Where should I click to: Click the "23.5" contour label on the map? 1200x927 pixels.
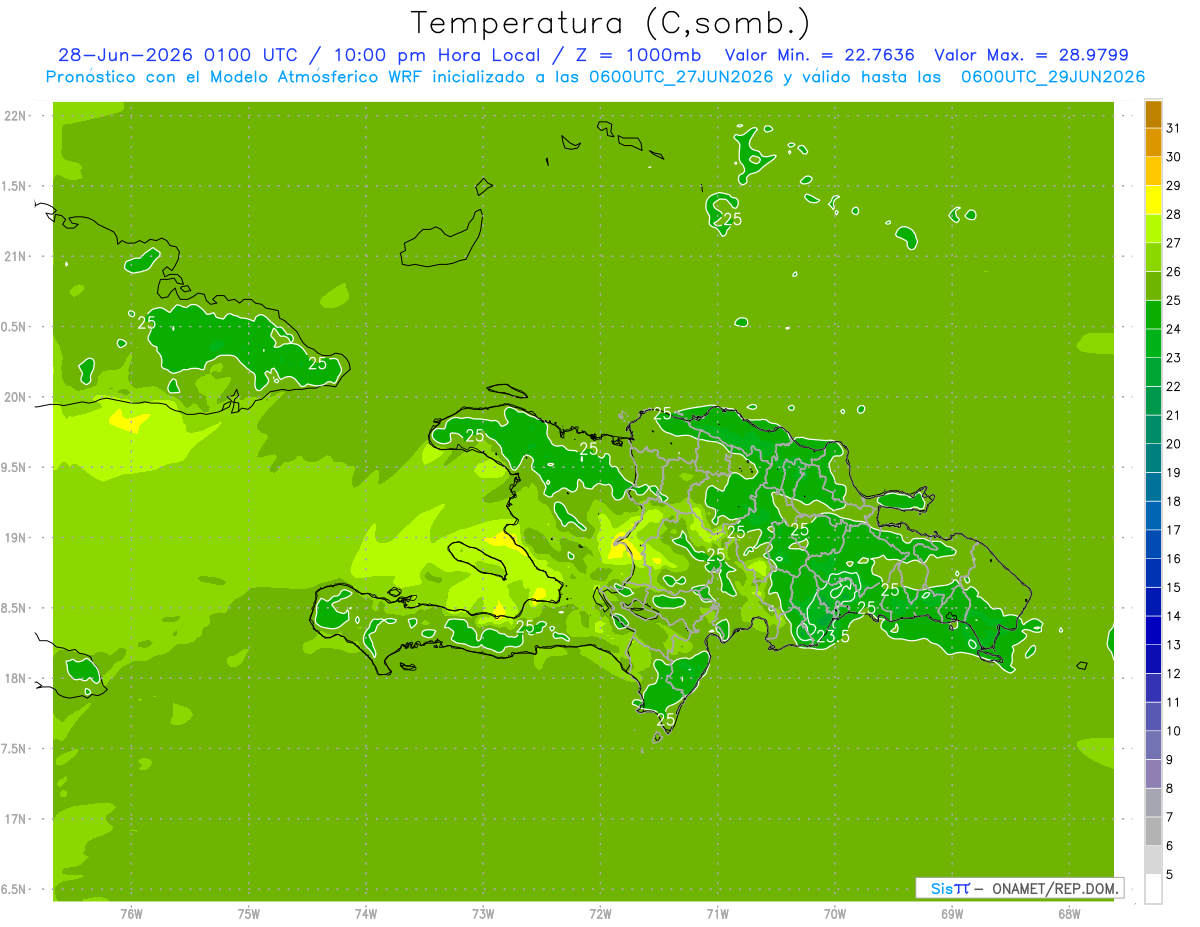(x=833, y=636)
